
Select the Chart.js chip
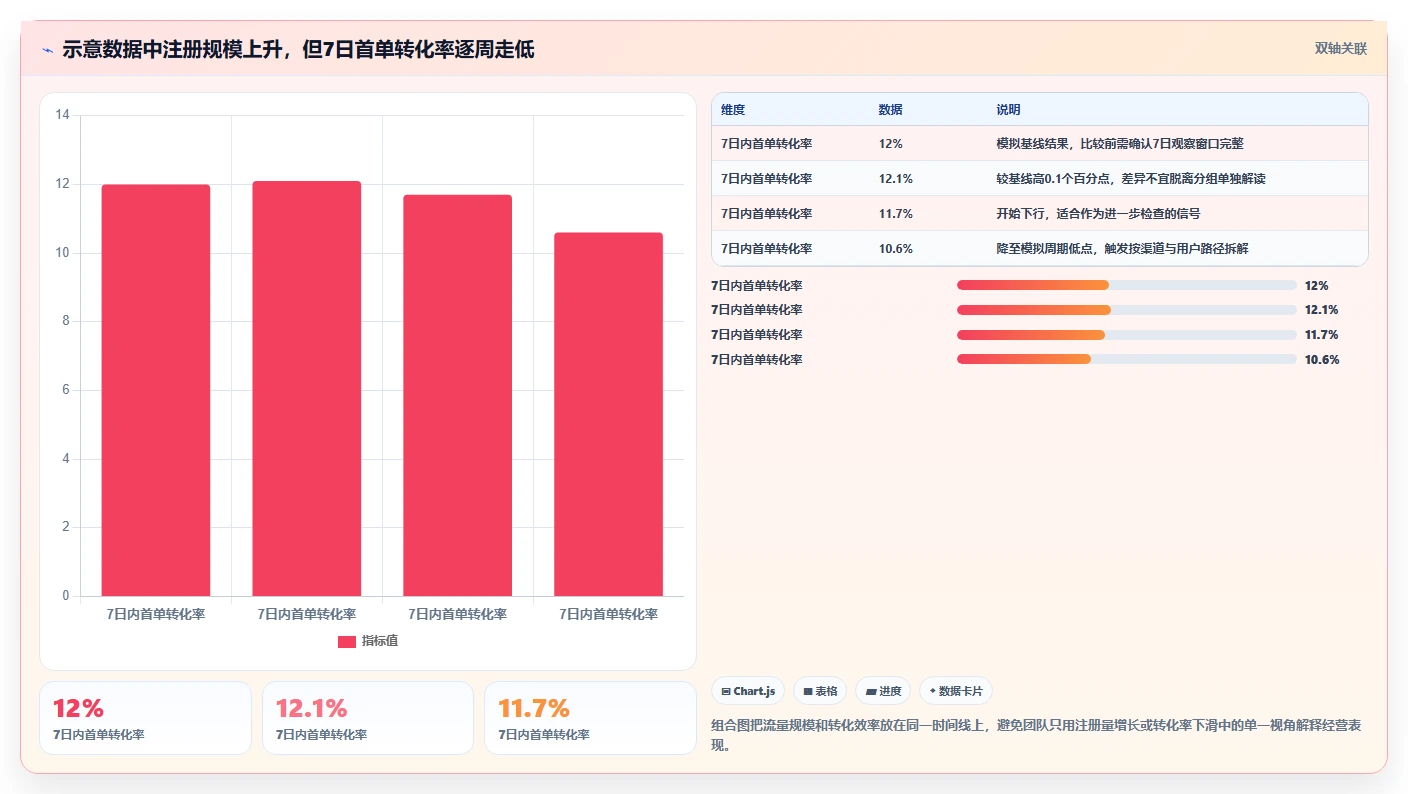coord(748,691)
